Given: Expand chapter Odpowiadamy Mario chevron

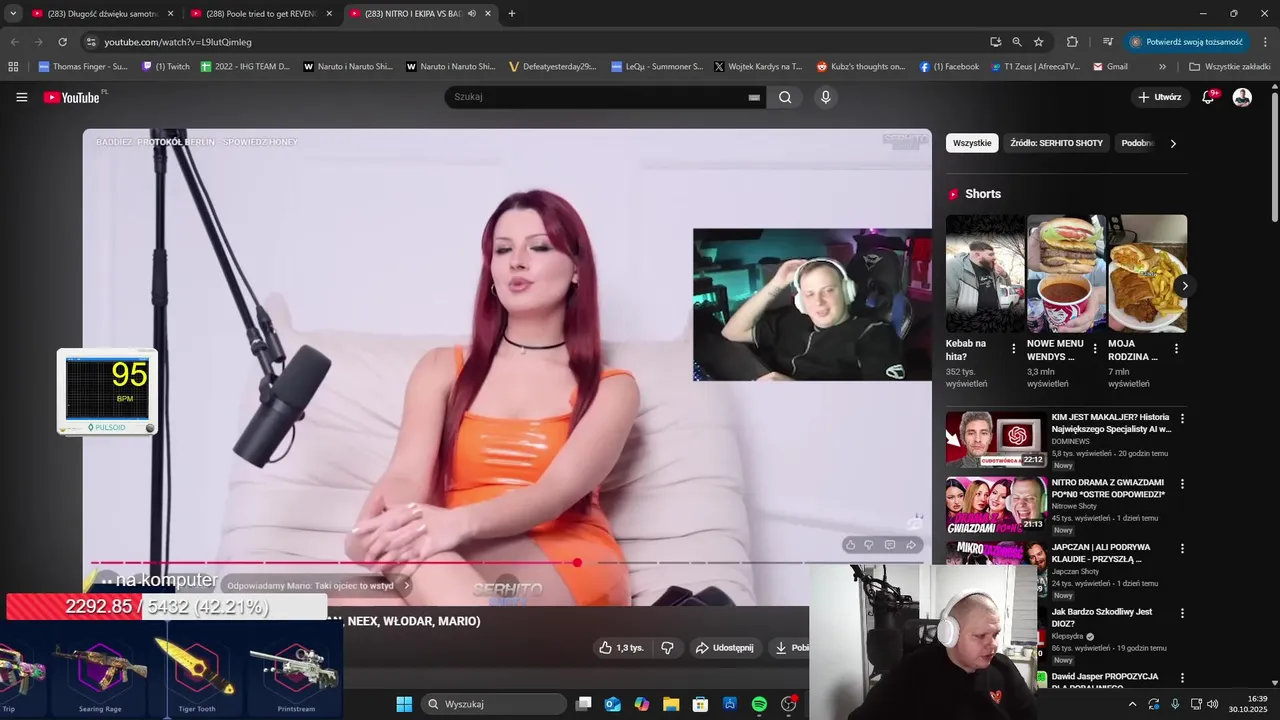Looking at the screenshot, I should (x=406, y=586).
